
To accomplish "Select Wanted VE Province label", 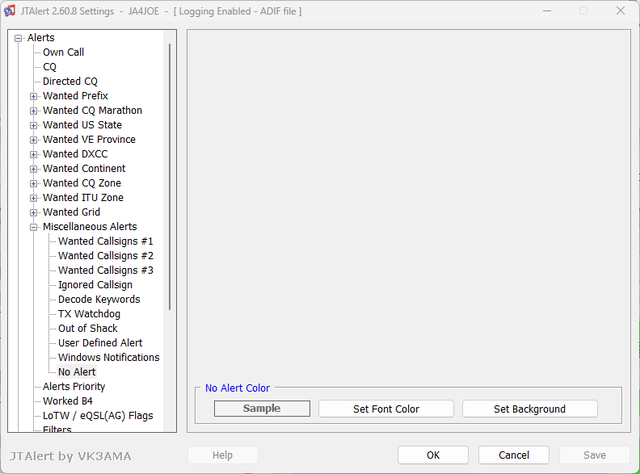I will click(x=89, y=139).
